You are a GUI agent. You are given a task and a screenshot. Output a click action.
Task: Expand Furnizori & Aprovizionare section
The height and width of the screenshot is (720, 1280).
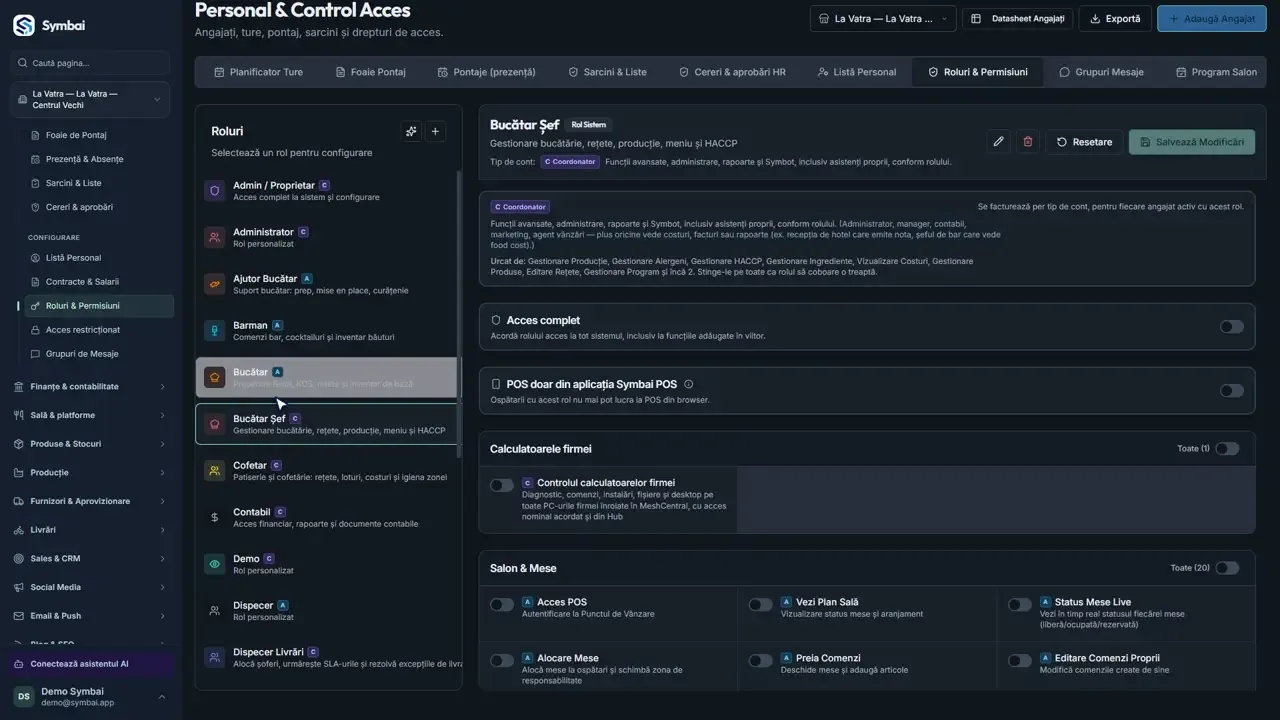91,501
